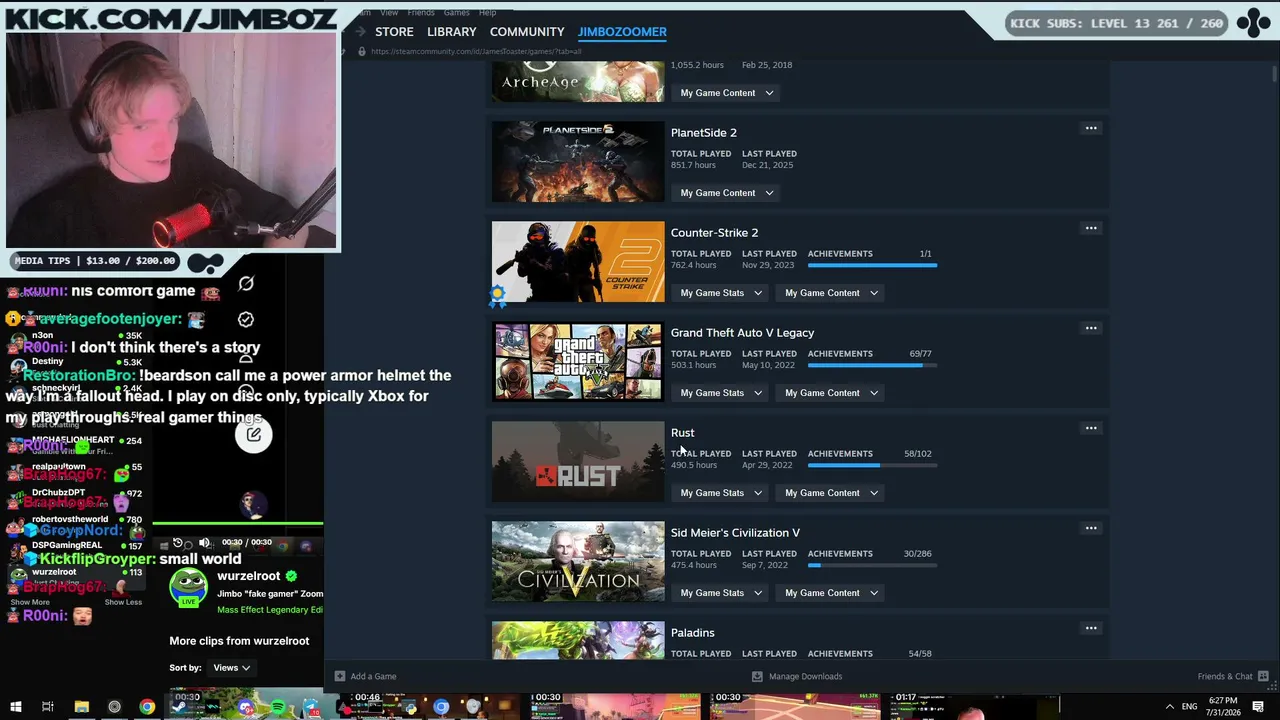Open the Steam Games menu
The image size is (1280, 720).
click(456, 12)
